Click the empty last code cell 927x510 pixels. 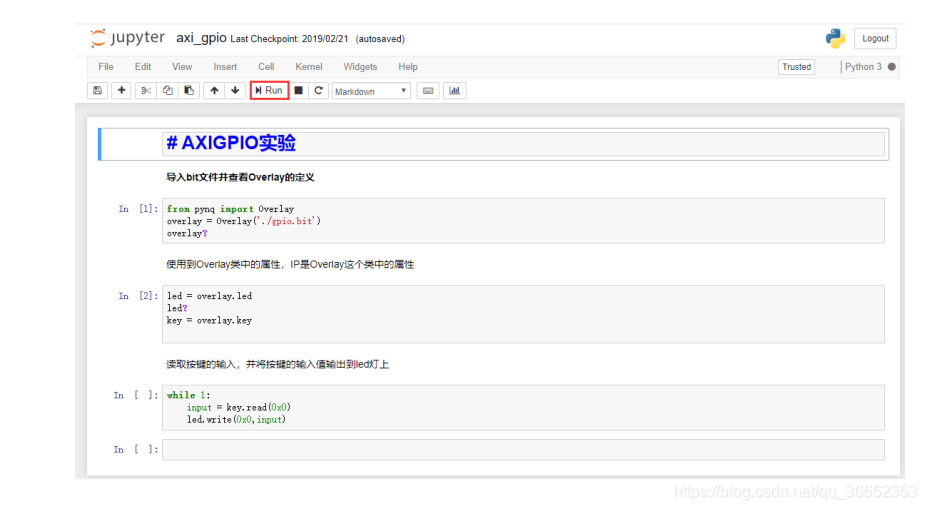point(523,449)
